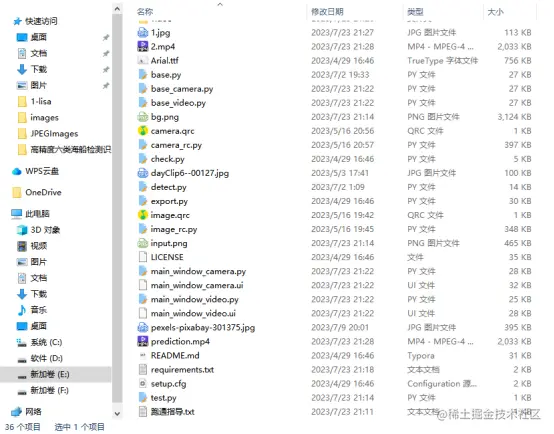Select the 2.mp4 video file icon
The height and width of the screenshot is (434, 554).
pos(142,47)
